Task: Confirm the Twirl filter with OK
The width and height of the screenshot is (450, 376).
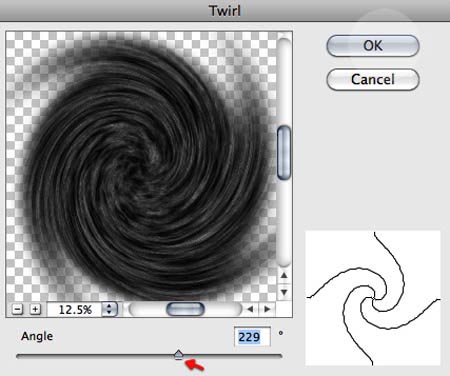Action: pyautogui.click(x=373, y=46)
